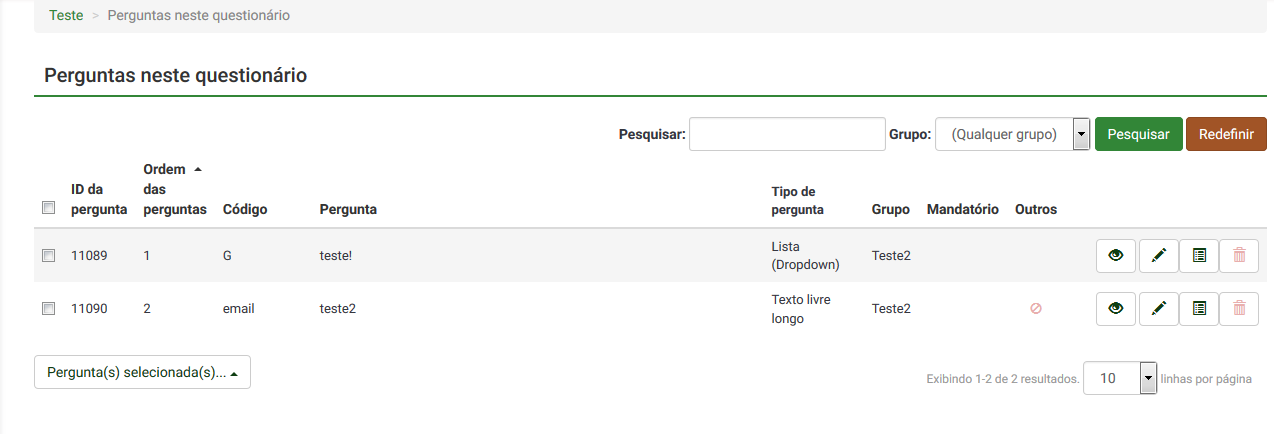The width and height of the screenshot is (1274, 434).
Task: Edit question 11089 with pencil icon
Action: [1158, 255]
